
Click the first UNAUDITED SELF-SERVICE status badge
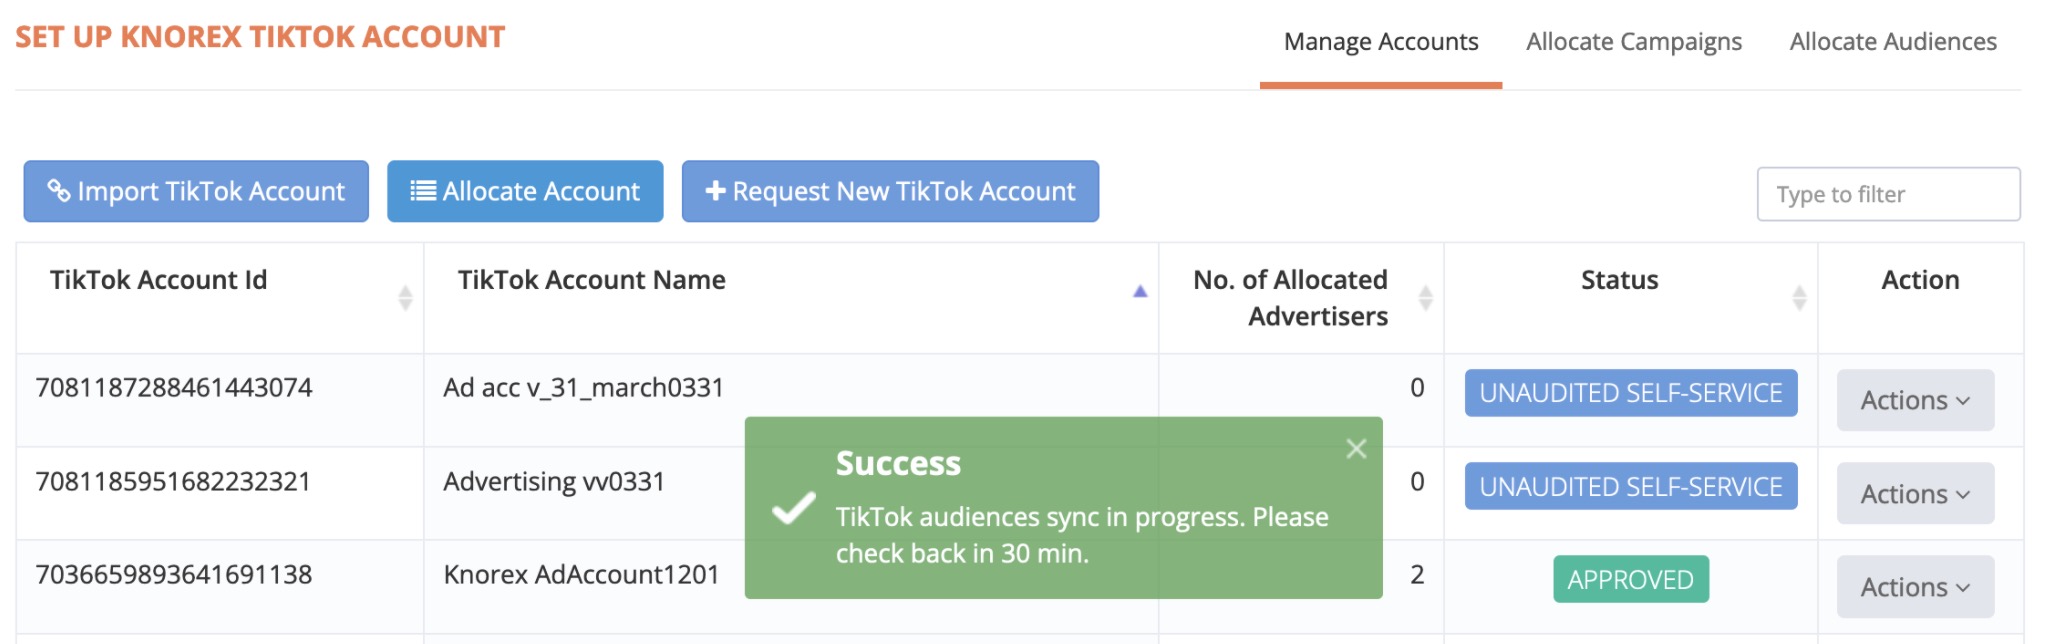pyautogui.click(x=1630, y=393)
